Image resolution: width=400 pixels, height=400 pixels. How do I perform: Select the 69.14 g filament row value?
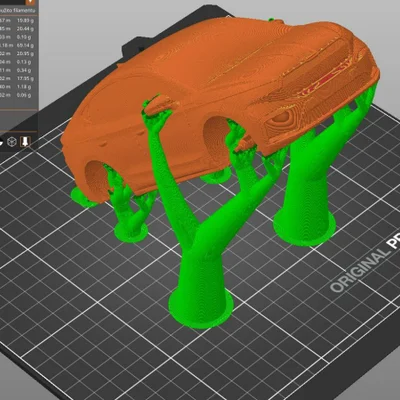(x=25, y=45)
